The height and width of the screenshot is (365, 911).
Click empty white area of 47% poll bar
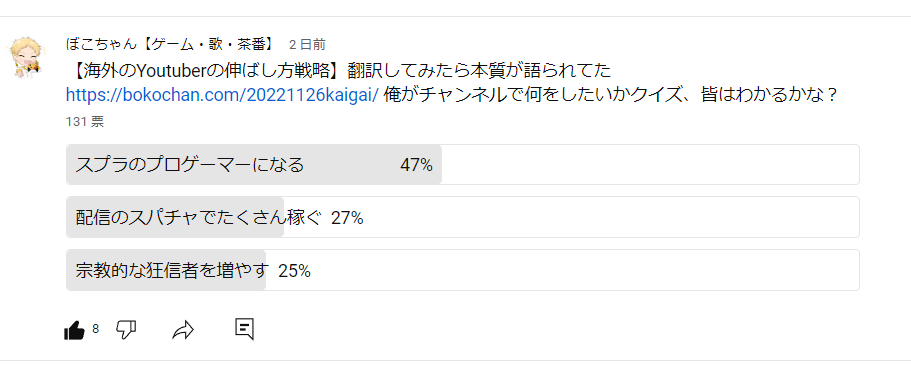point(650,165)
